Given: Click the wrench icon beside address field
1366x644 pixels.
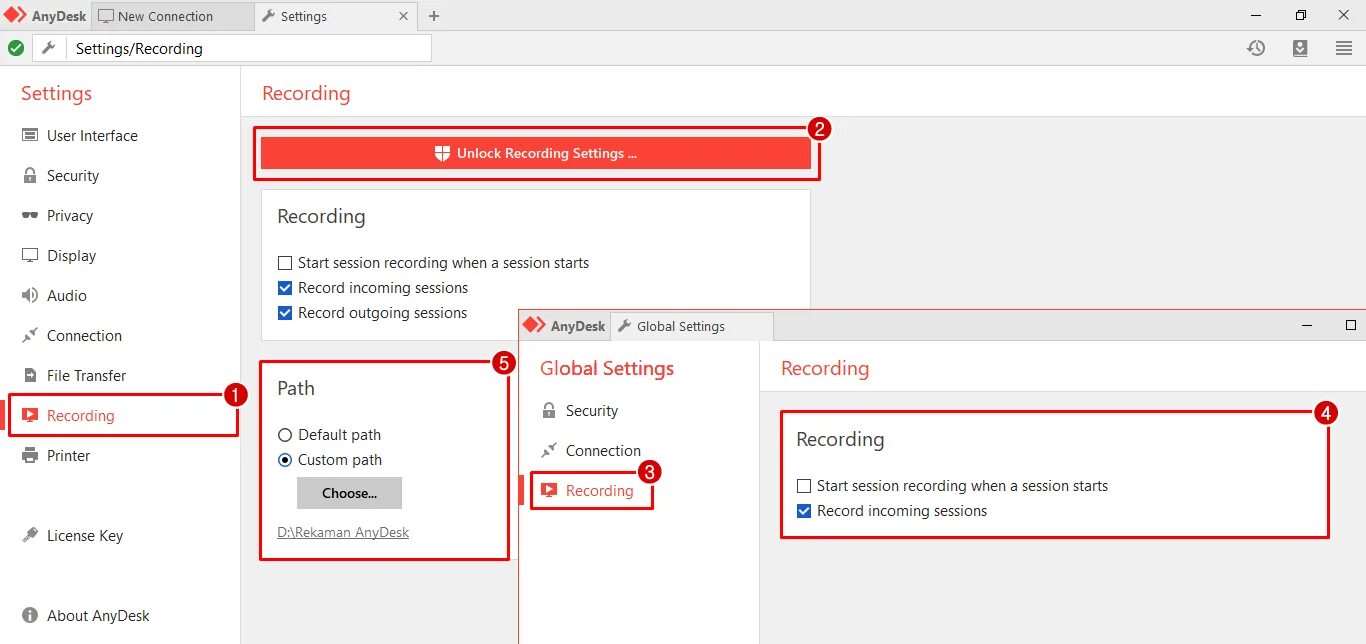Looking at the screenshot, I should (x=48, y=48).
